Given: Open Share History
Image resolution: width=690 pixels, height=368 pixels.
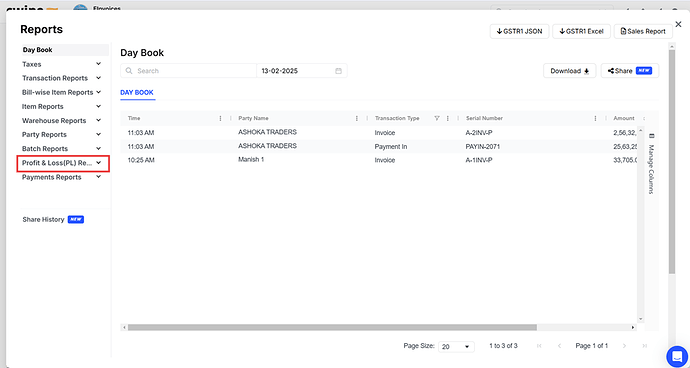Looking at the screenshot, I should [x=53, y=220].
